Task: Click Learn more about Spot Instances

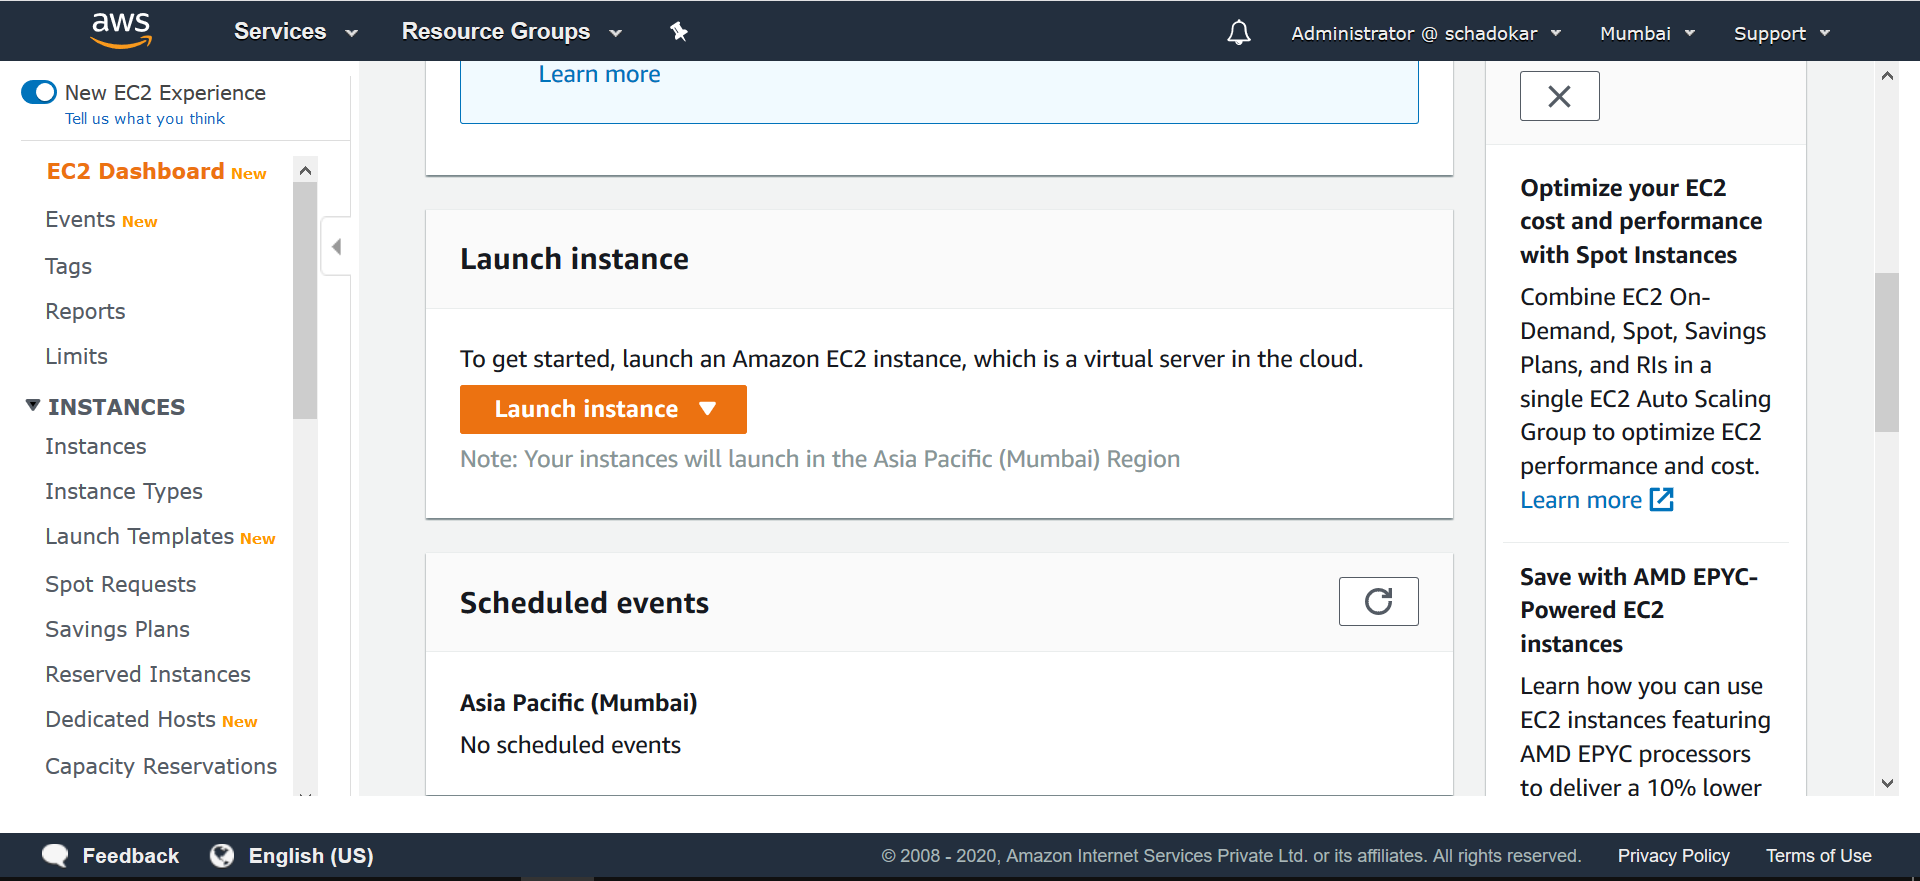Action: tap(1581, 500)
